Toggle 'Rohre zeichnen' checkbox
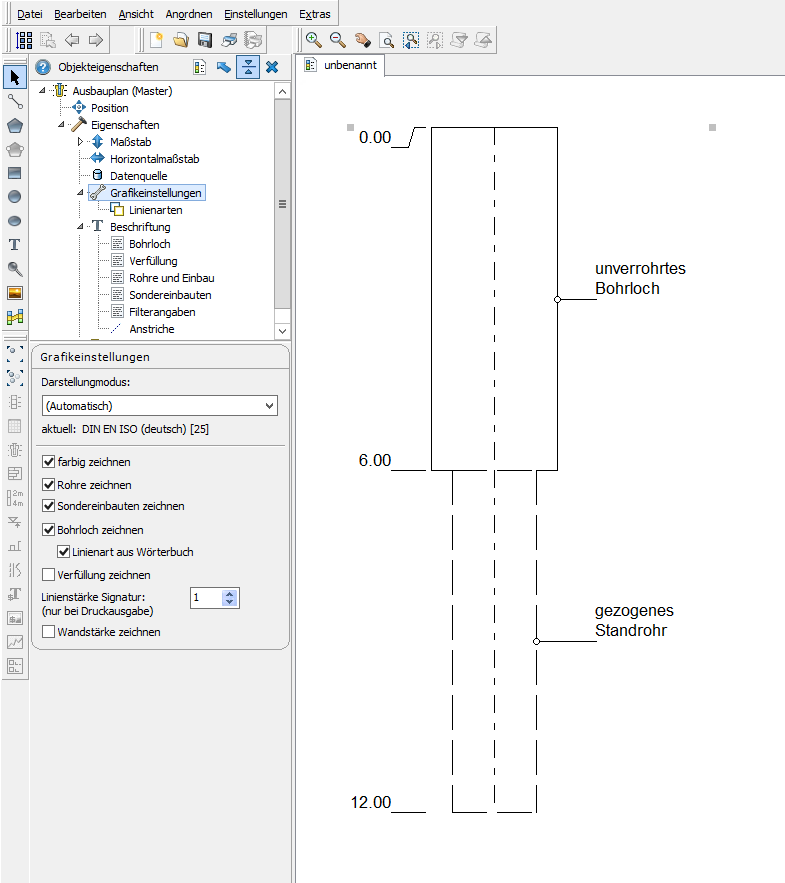The image size is (785, 883). pos(48,484)
